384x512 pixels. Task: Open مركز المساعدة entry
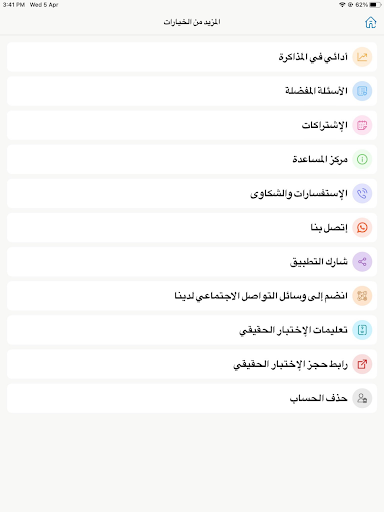(192, 159)
